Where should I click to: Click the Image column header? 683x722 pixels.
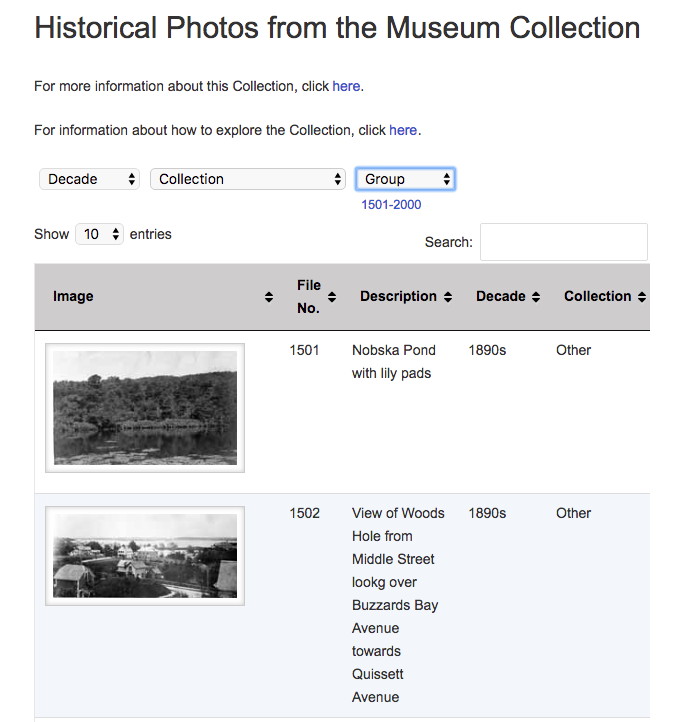tap(73, 297)
